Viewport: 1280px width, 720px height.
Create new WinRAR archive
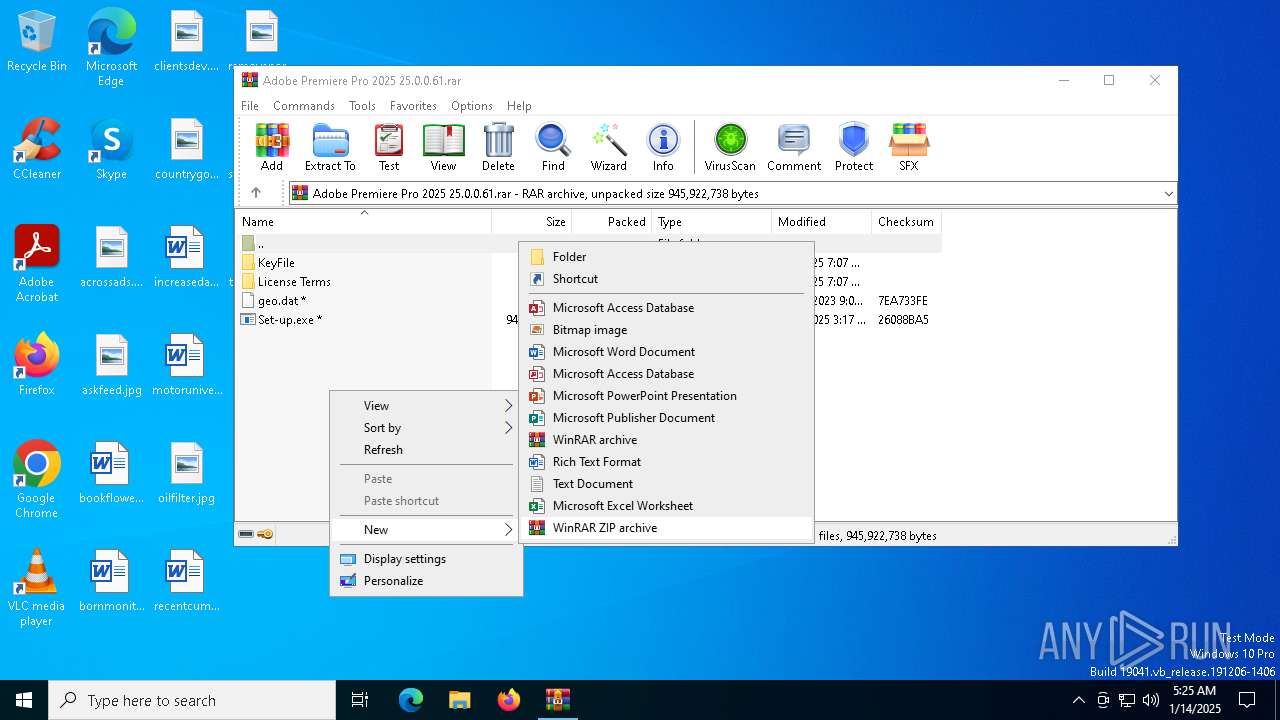click(x=666, y=439)
